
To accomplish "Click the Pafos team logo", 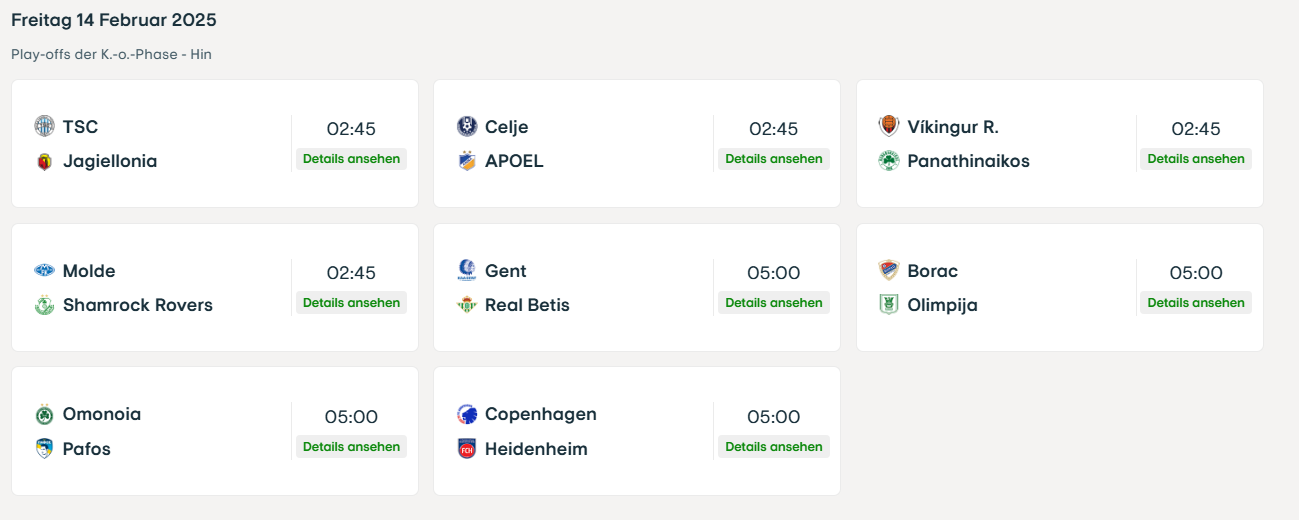I will [44, 449].
